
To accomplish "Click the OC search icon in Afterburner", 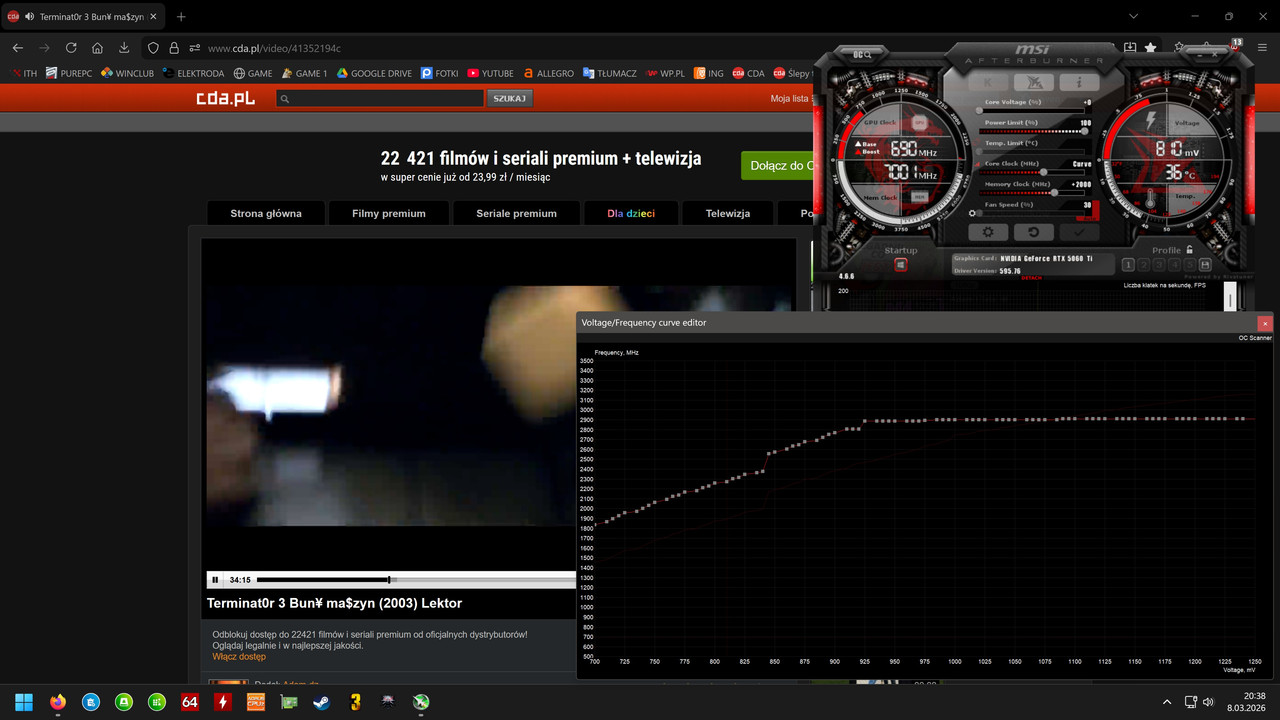I will point(862,55).
